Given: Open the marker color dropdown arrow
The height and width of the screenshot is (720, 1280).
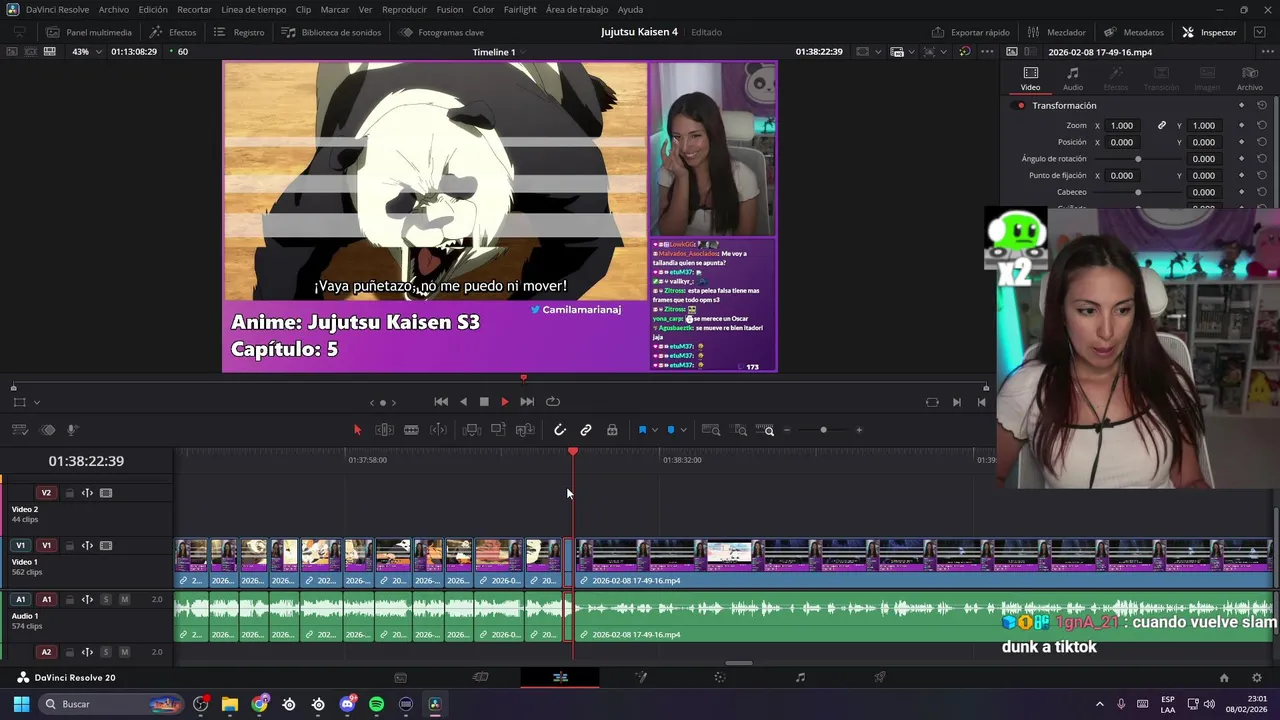Looking at the screenshot, I should pos(684,430).
